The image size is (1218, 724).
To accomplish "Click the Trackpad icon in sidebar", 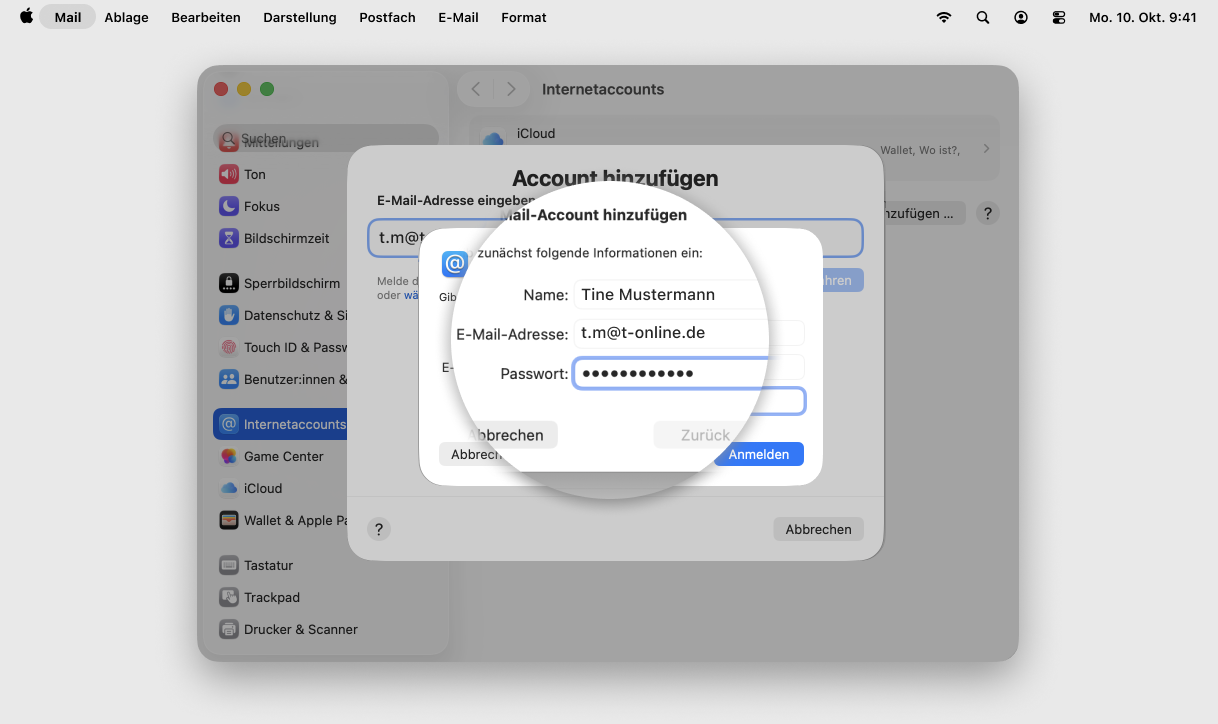I will (228, 597).
